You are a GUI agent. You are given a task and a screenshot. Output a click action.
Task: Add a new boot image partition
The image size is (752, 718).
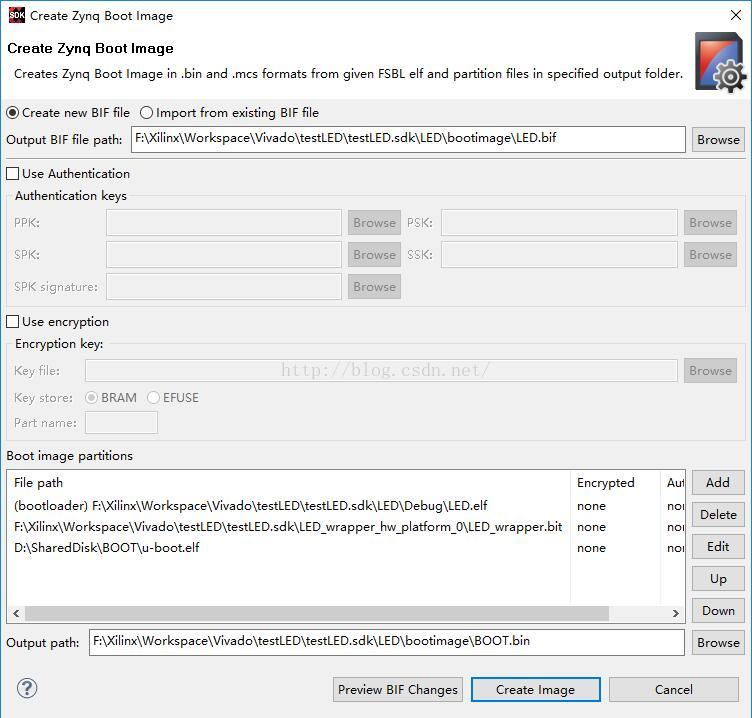(x=718, y=483)
